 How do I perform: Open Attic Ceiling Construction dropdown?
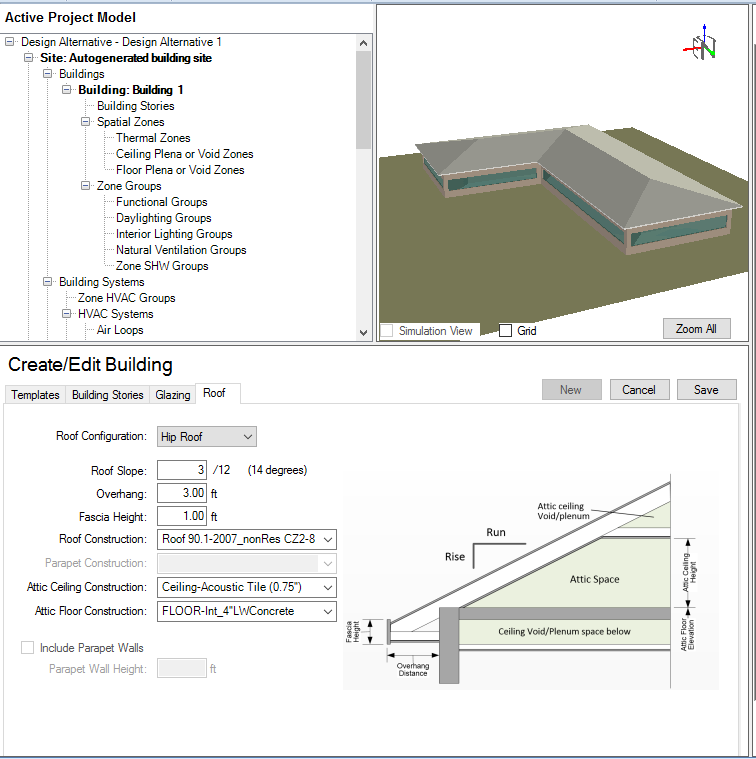point(246,587)
